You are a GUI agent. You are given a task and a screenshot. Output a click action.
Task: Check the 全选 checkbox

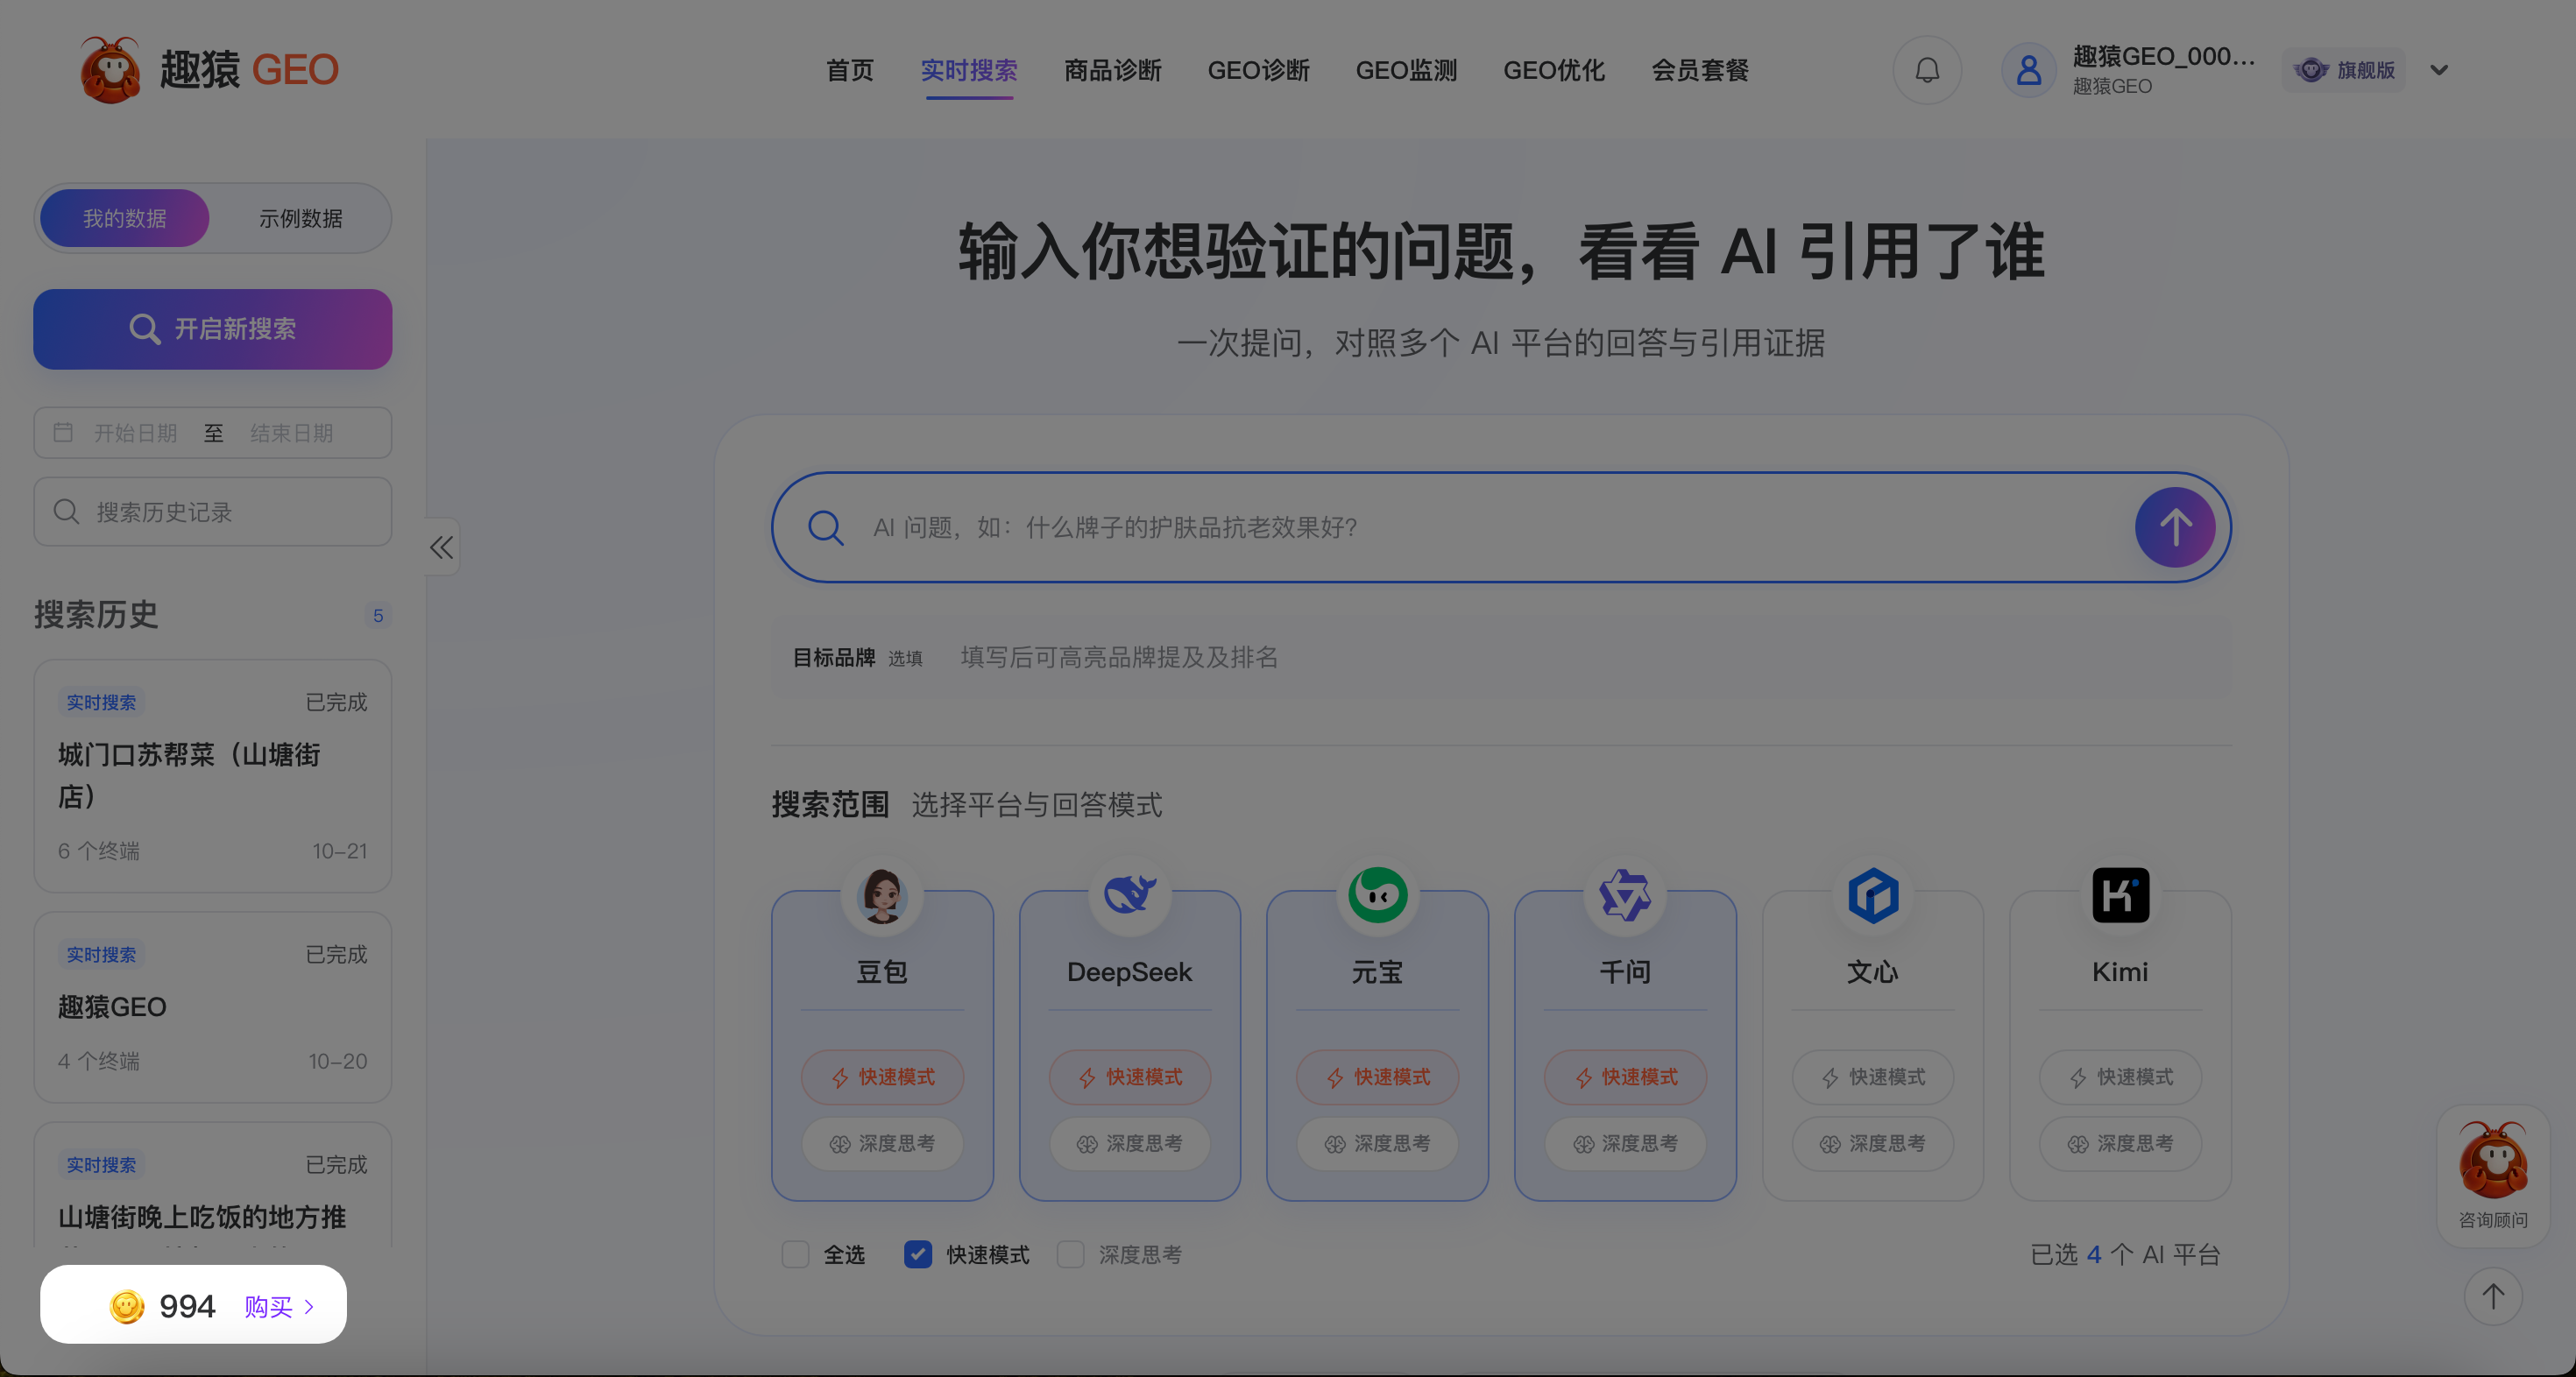coord(795,1254)
